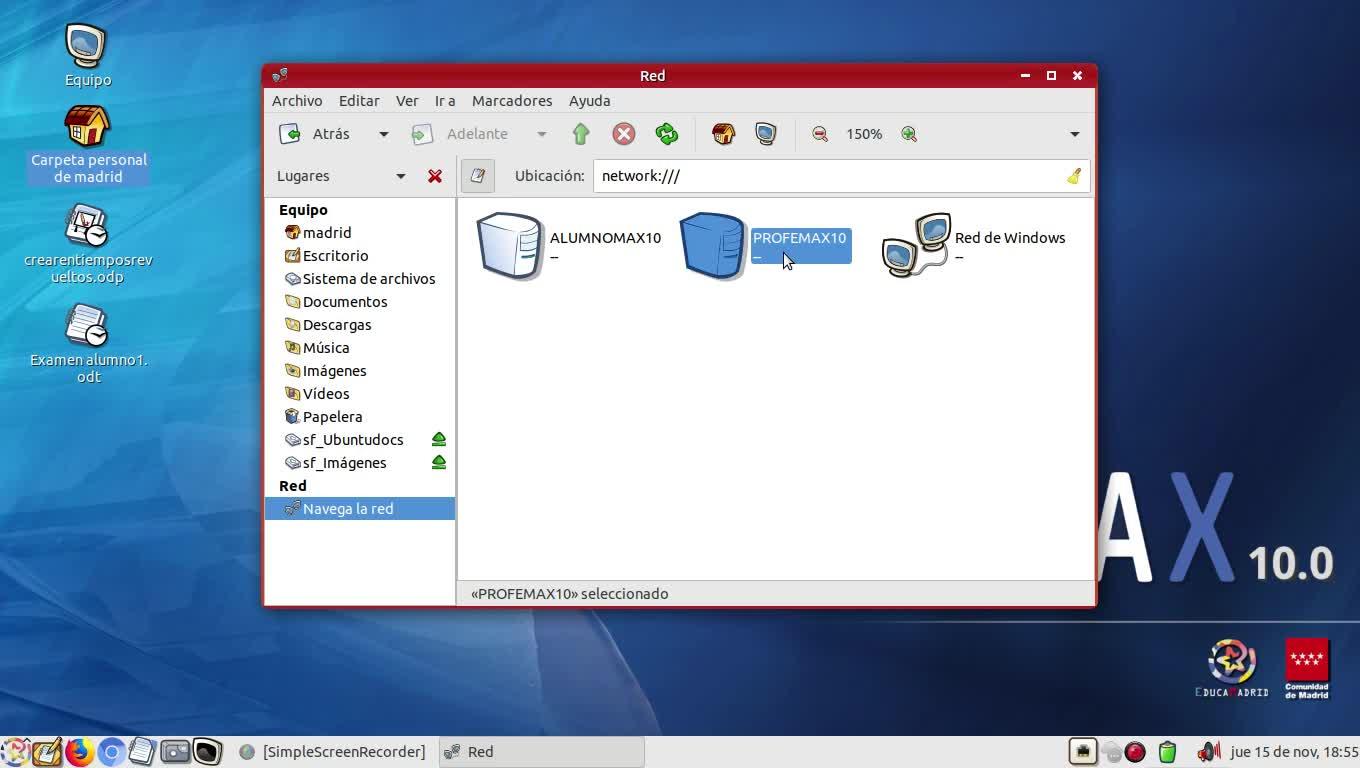Unmount sf_Imágenes using its eject icon

tap(438, 463)
